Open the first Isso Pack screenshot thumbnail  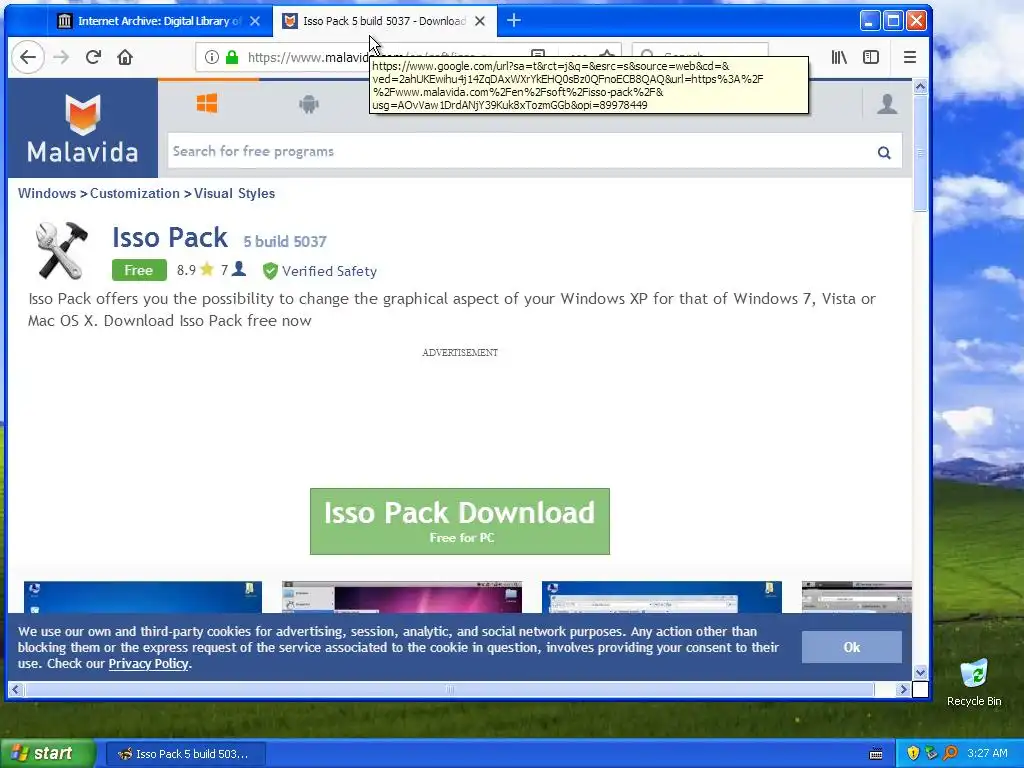pyautogui.click(x=143, y=597)
